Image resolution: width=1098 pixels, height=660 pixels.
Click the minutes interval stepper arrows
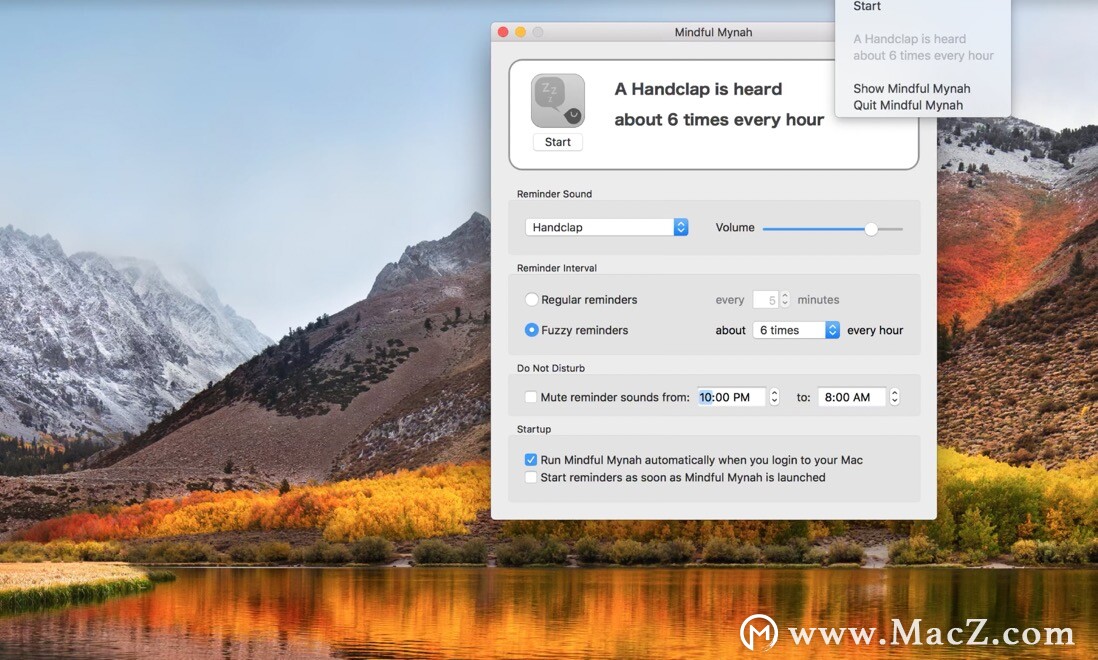785,300
